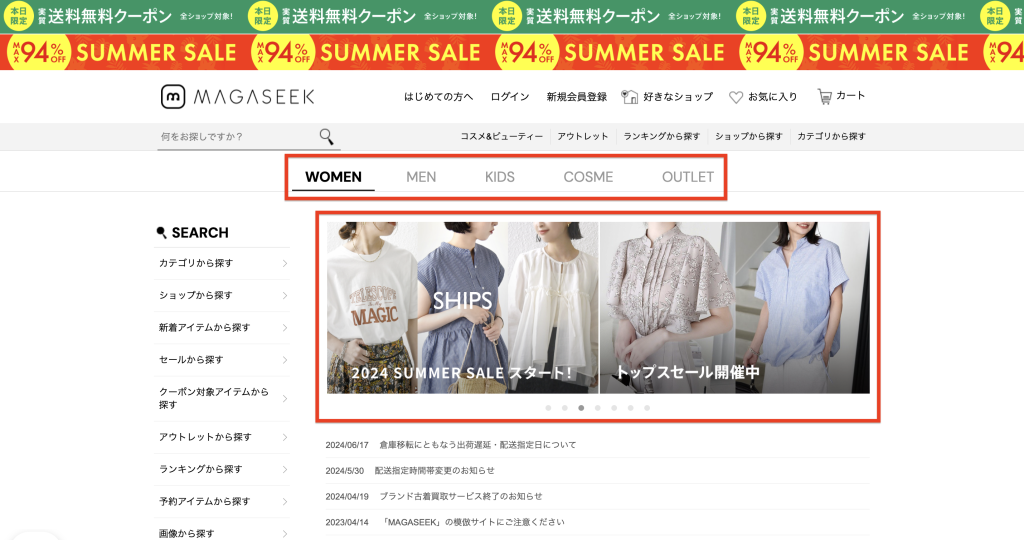Expand カテゴリから探す sidebar chevron

click(285, 263)
